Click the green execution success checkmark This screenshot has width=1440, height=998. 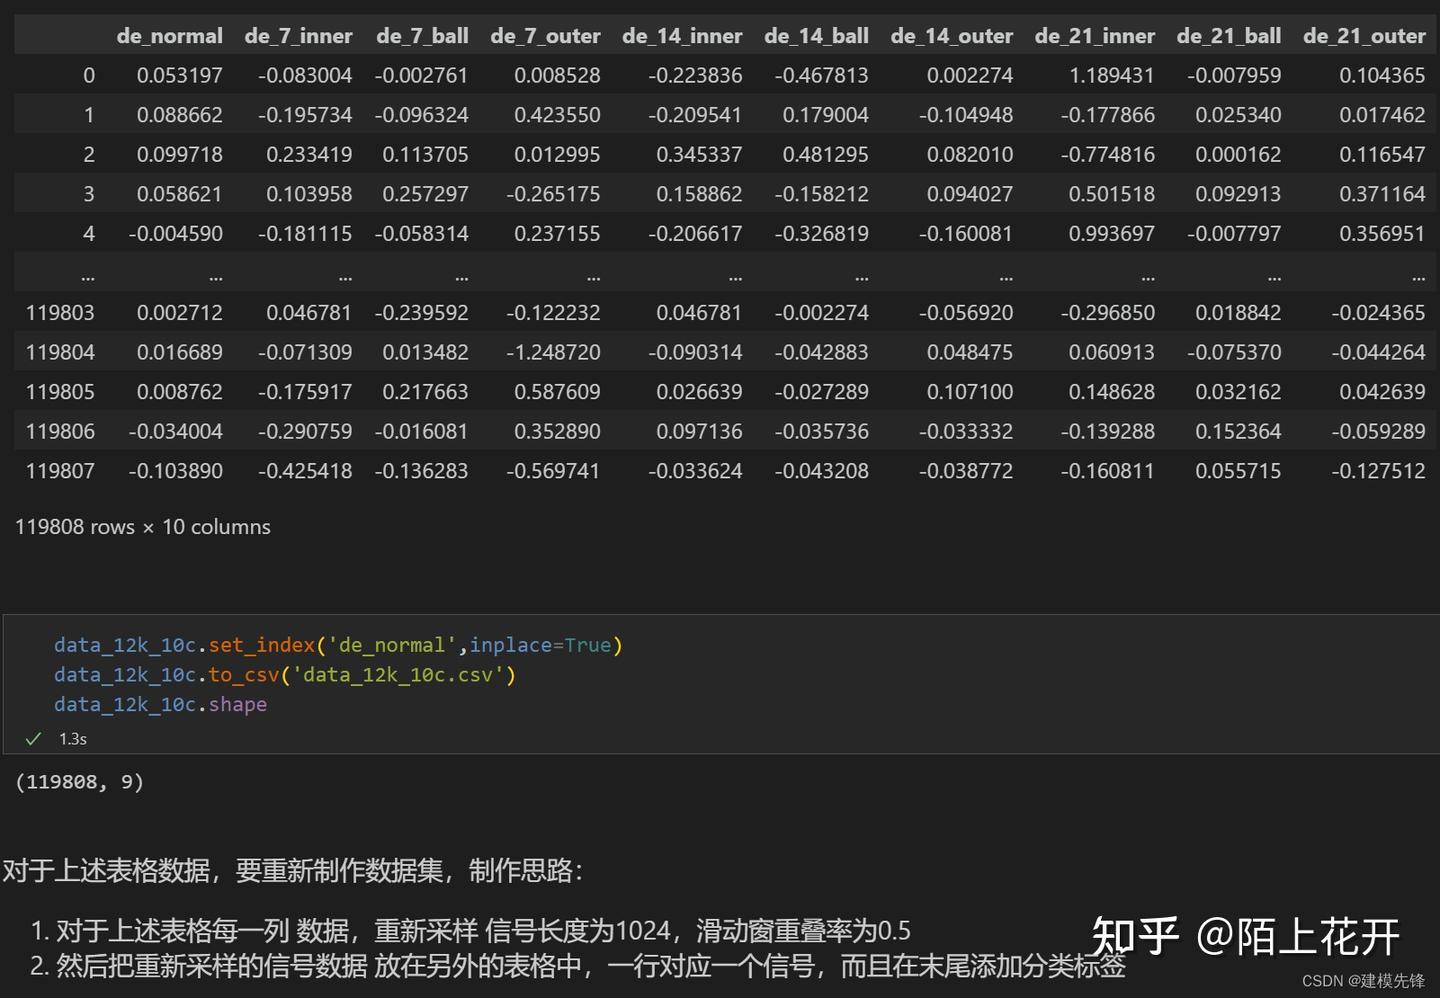(x=33, y=738)
